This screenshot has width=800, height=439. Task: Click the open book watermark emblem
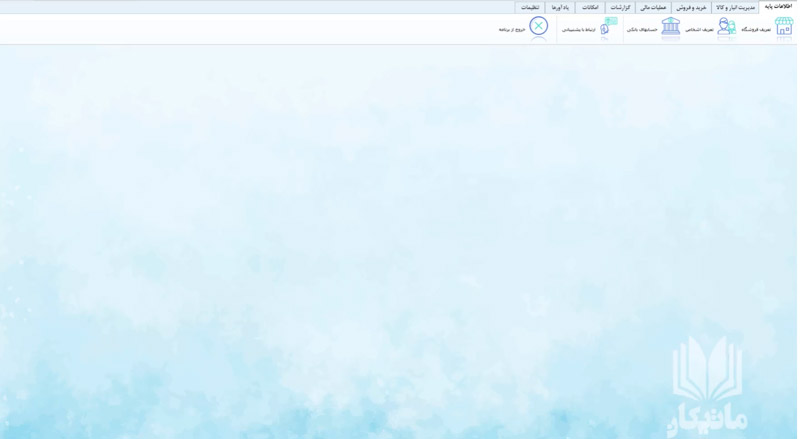(x=707, y=369)
